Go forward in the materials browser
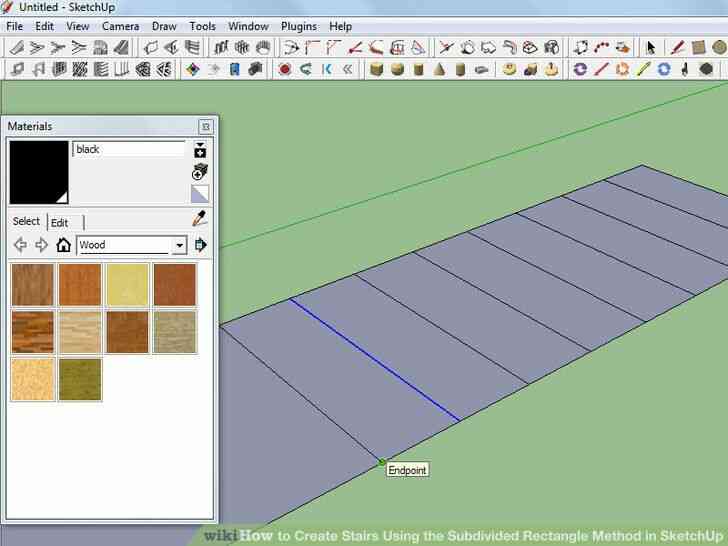728x546 pixels. (42, 245)
